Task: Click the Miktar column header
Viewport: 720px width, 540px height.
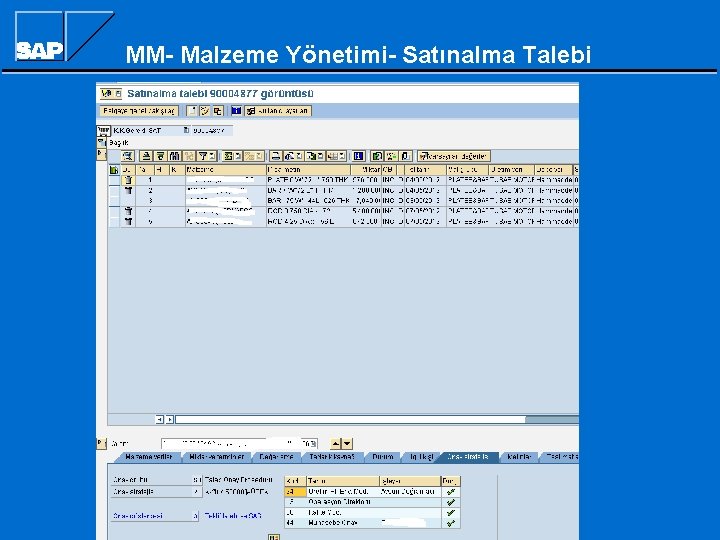Action: 366,170
